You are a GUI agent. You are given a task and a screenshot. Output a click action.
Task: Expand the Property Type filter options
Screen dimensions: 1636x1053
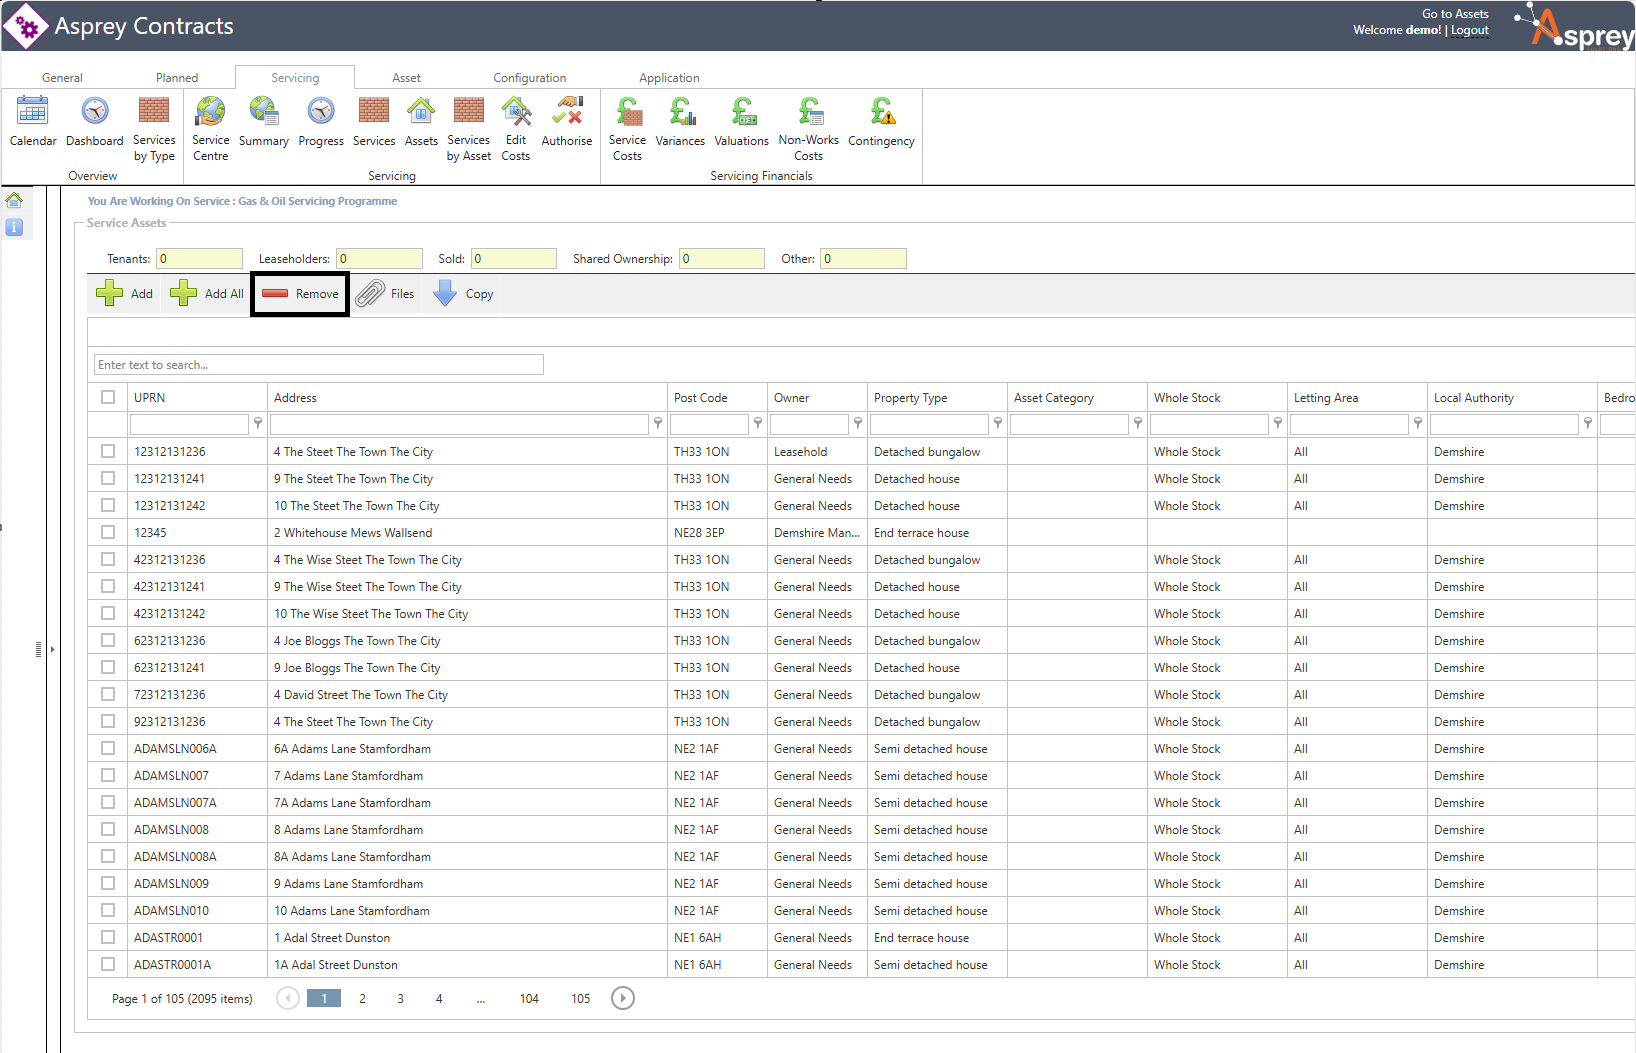tap(998, 424)
